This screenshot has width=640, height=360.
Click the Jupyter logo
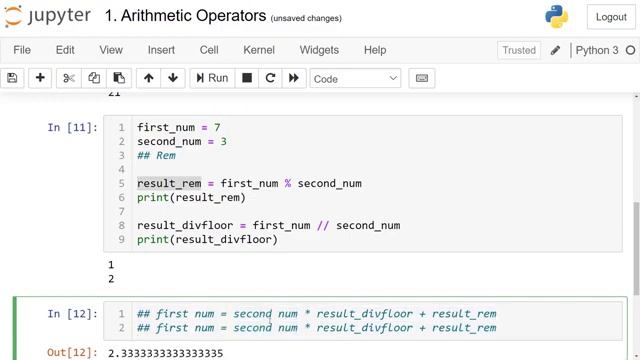48,16
